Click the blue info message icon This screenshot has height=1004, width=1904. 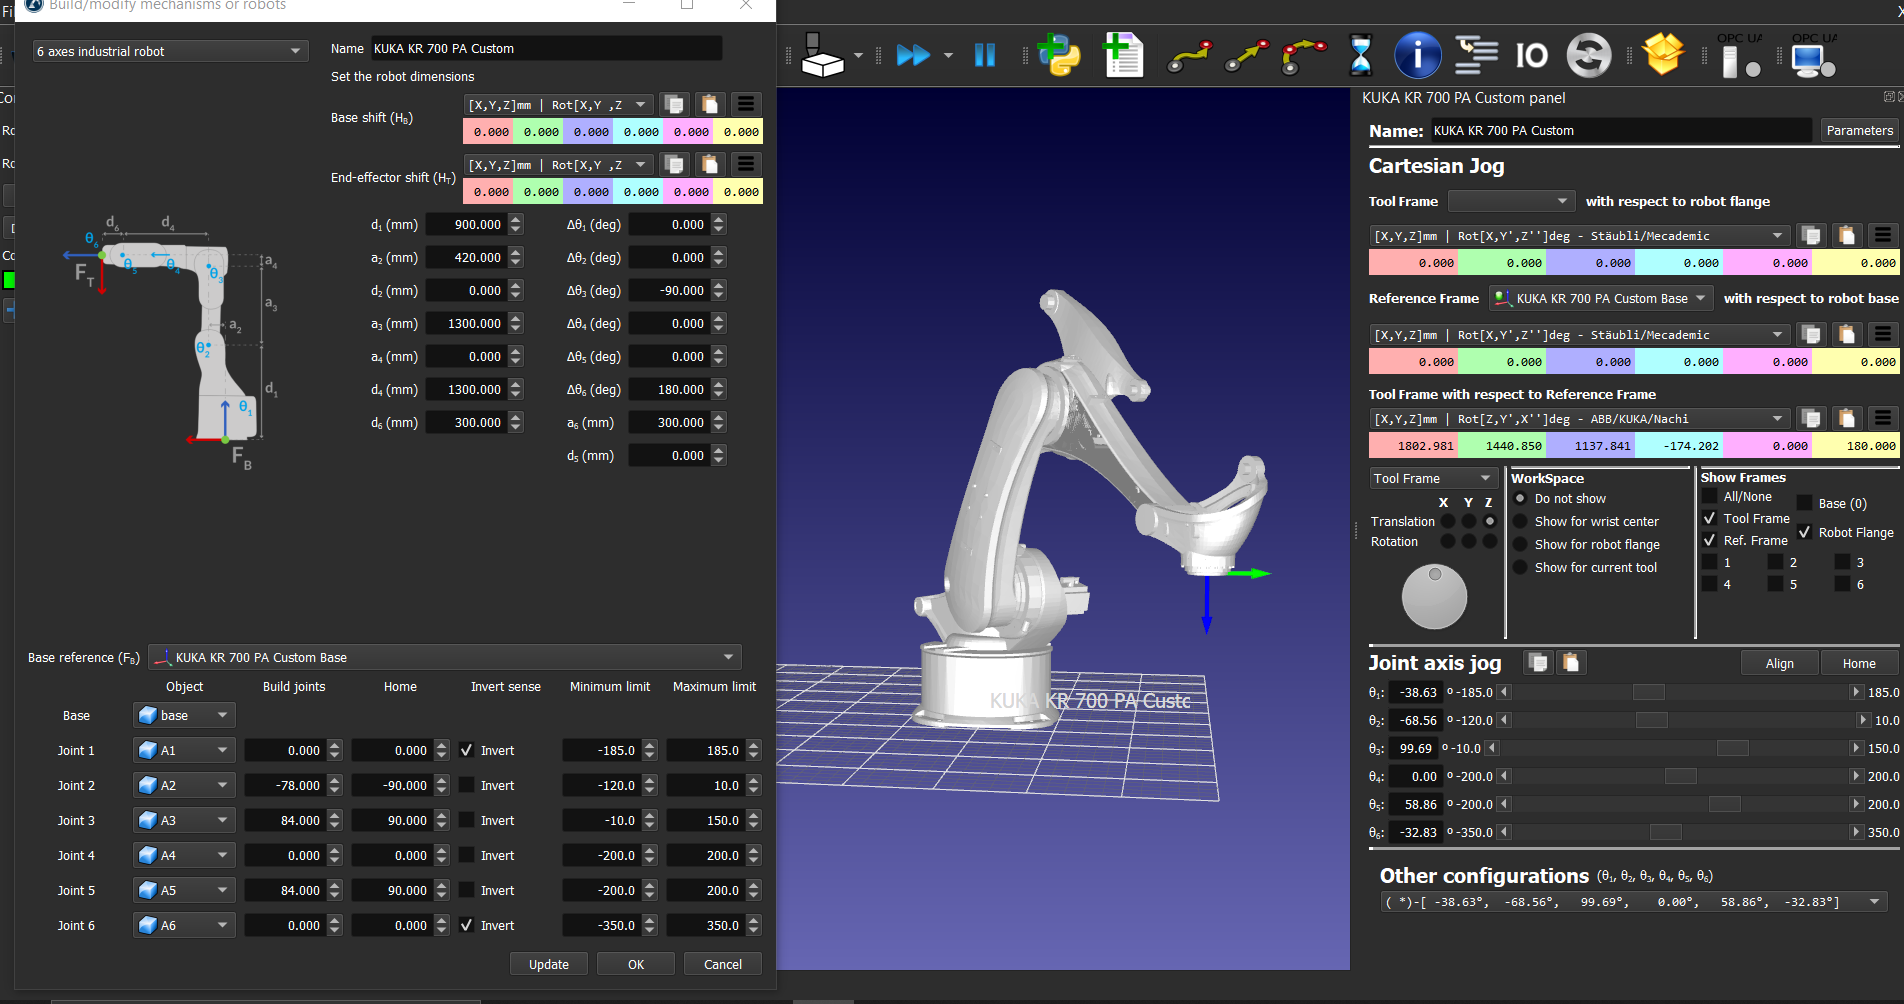pyautogui.click(x=1417, y=55)
